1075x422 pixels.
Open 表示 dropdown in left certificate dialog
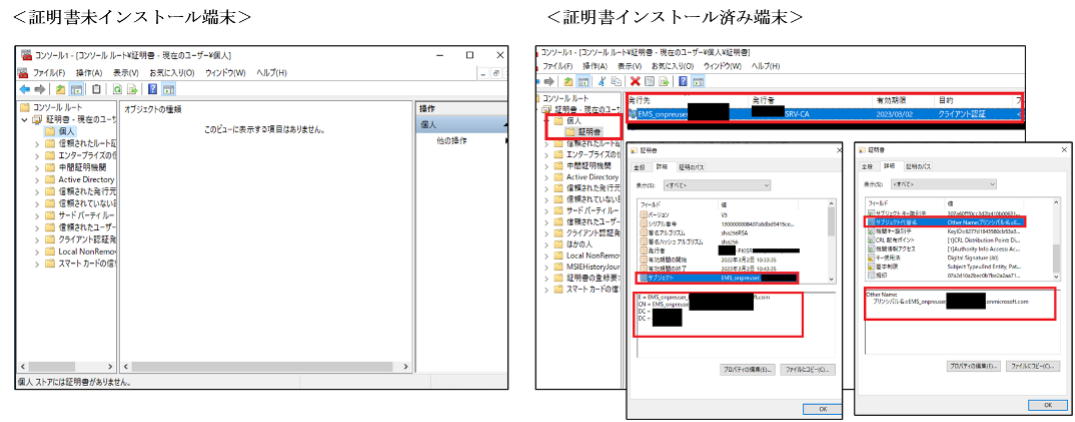[x=715, y=185]
